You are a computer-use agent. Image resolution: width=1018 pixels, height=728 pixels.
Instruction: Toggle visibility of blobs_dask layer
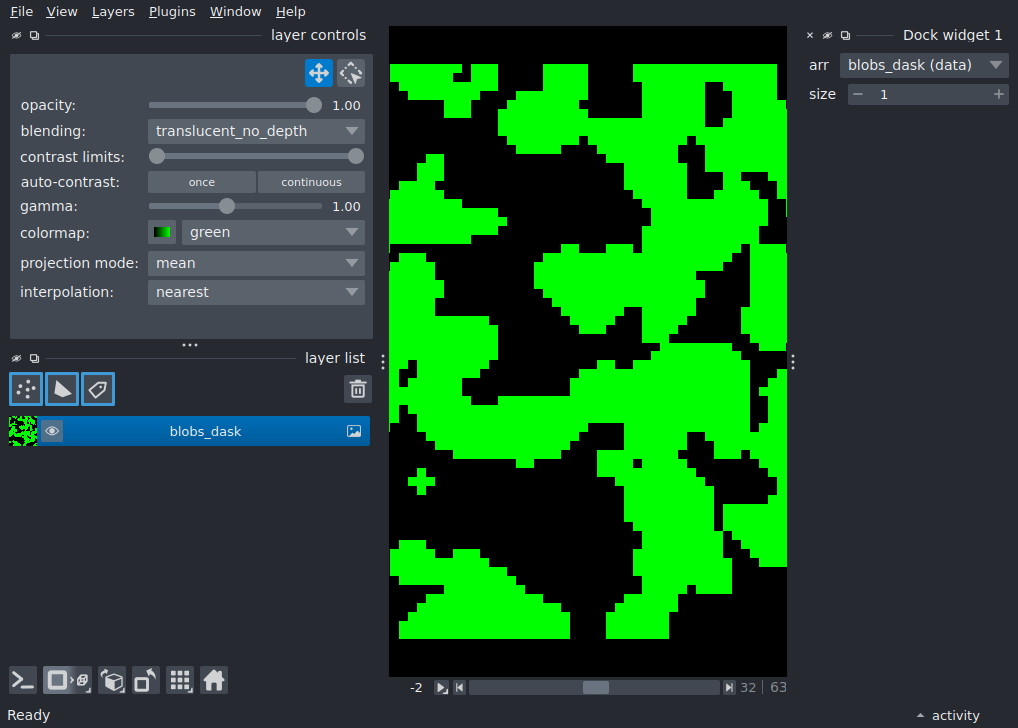(x=53, y=431)
